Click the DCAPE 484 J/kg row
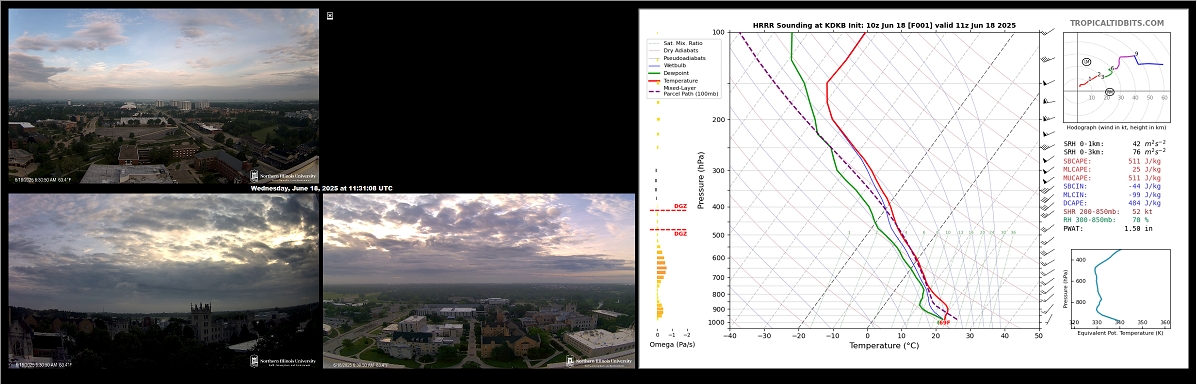Screen dimensions: 1197x385 tap(1112, 202)
